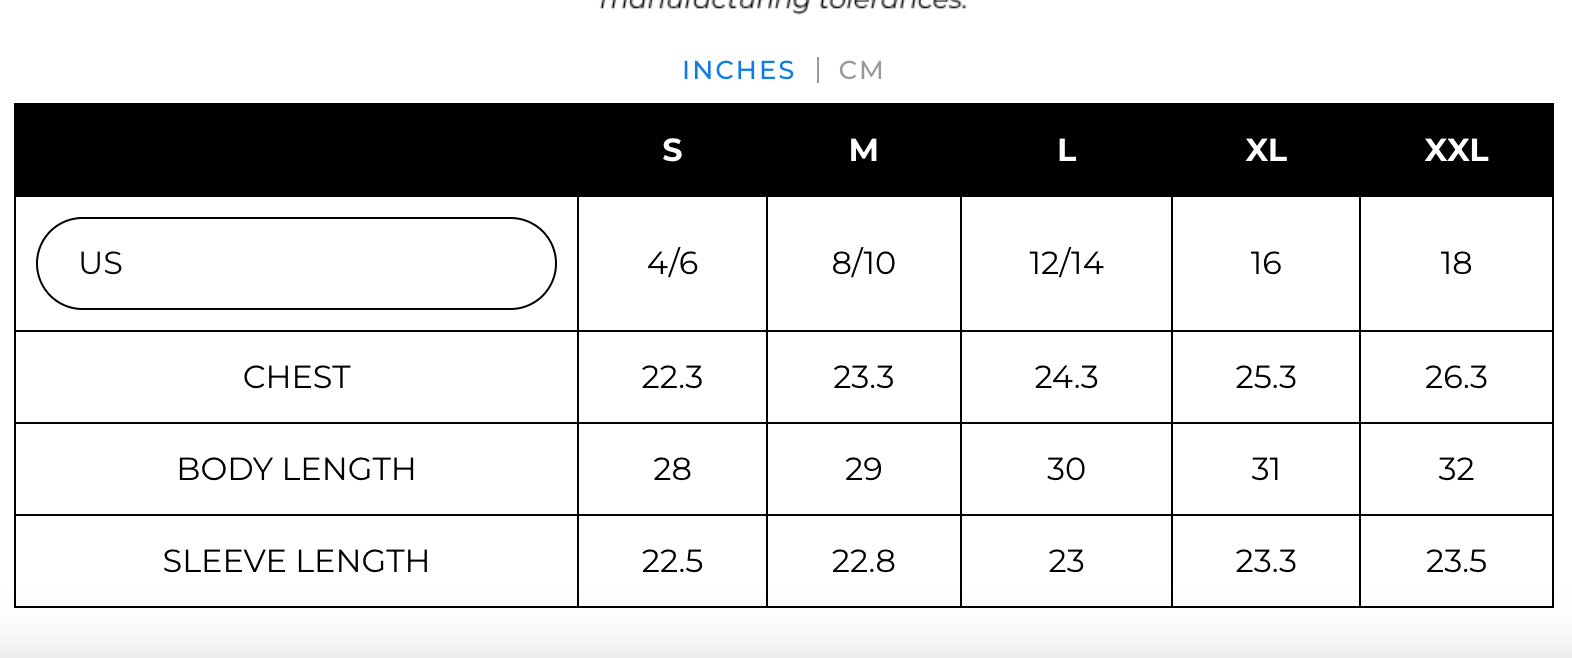Image resolution: width=1572 pixels, height=658 pixels.
Task: Click the M column header
Action: point(863,150)
